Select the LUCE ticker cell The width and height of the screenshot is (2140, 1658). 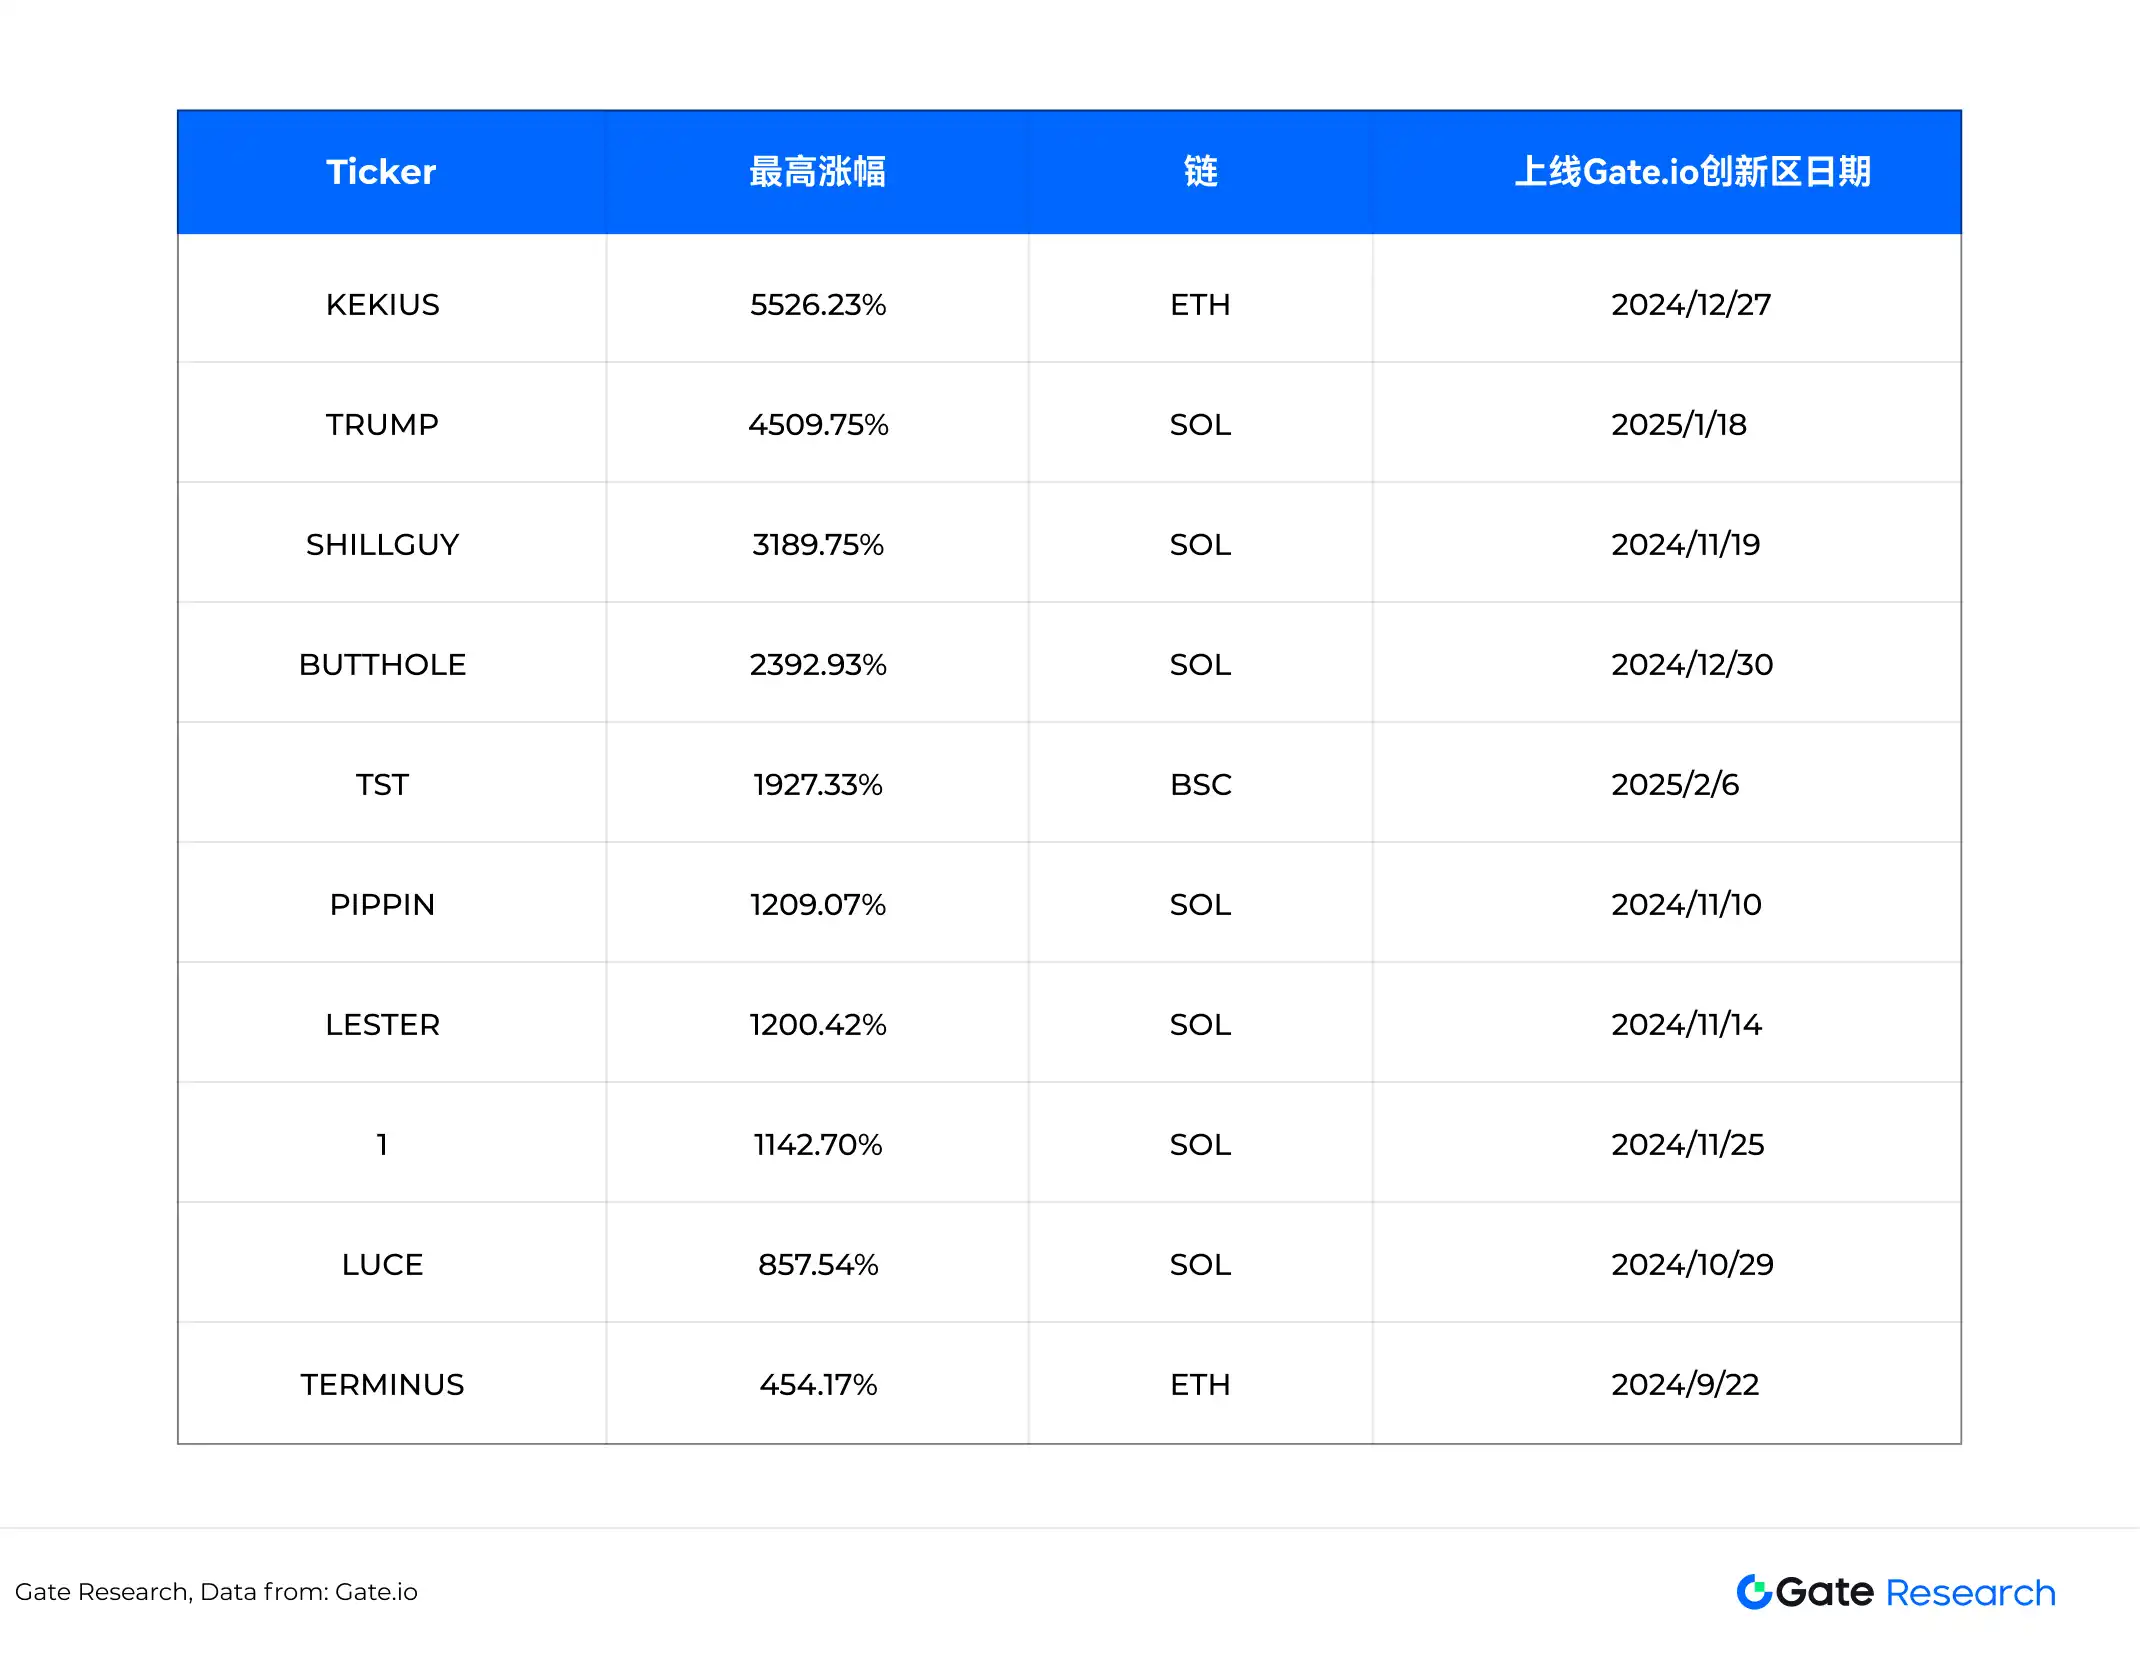tap(382, 1264)
